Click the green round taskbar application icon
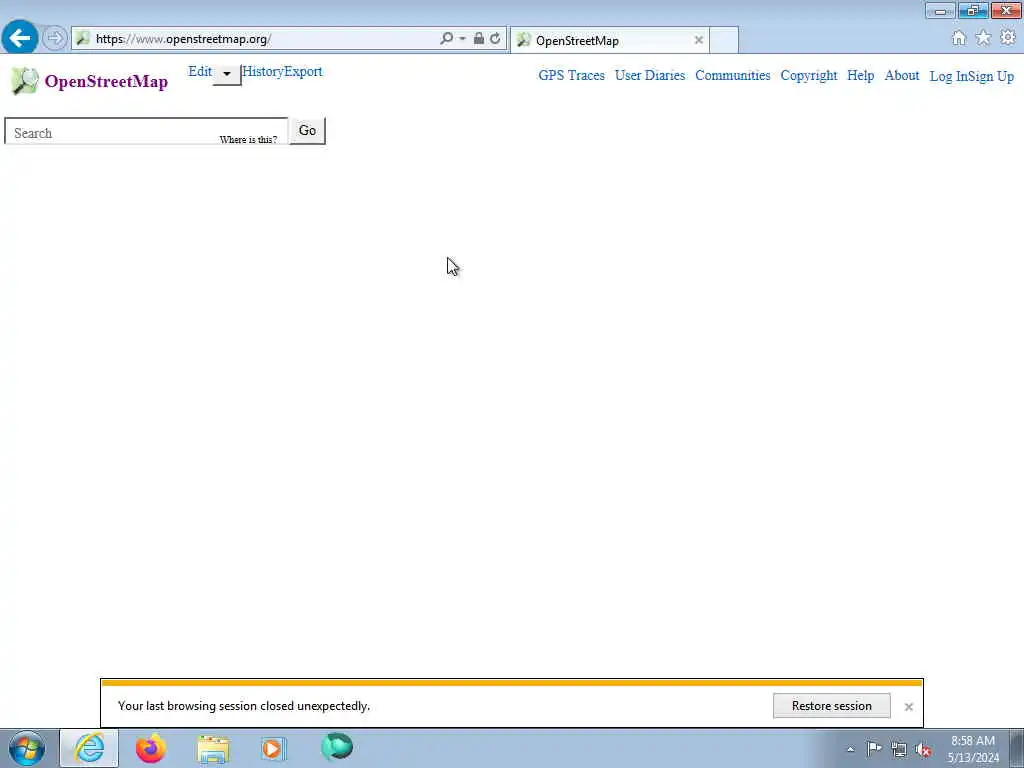Screen dimensions: 1024x768 coord(337,747)
